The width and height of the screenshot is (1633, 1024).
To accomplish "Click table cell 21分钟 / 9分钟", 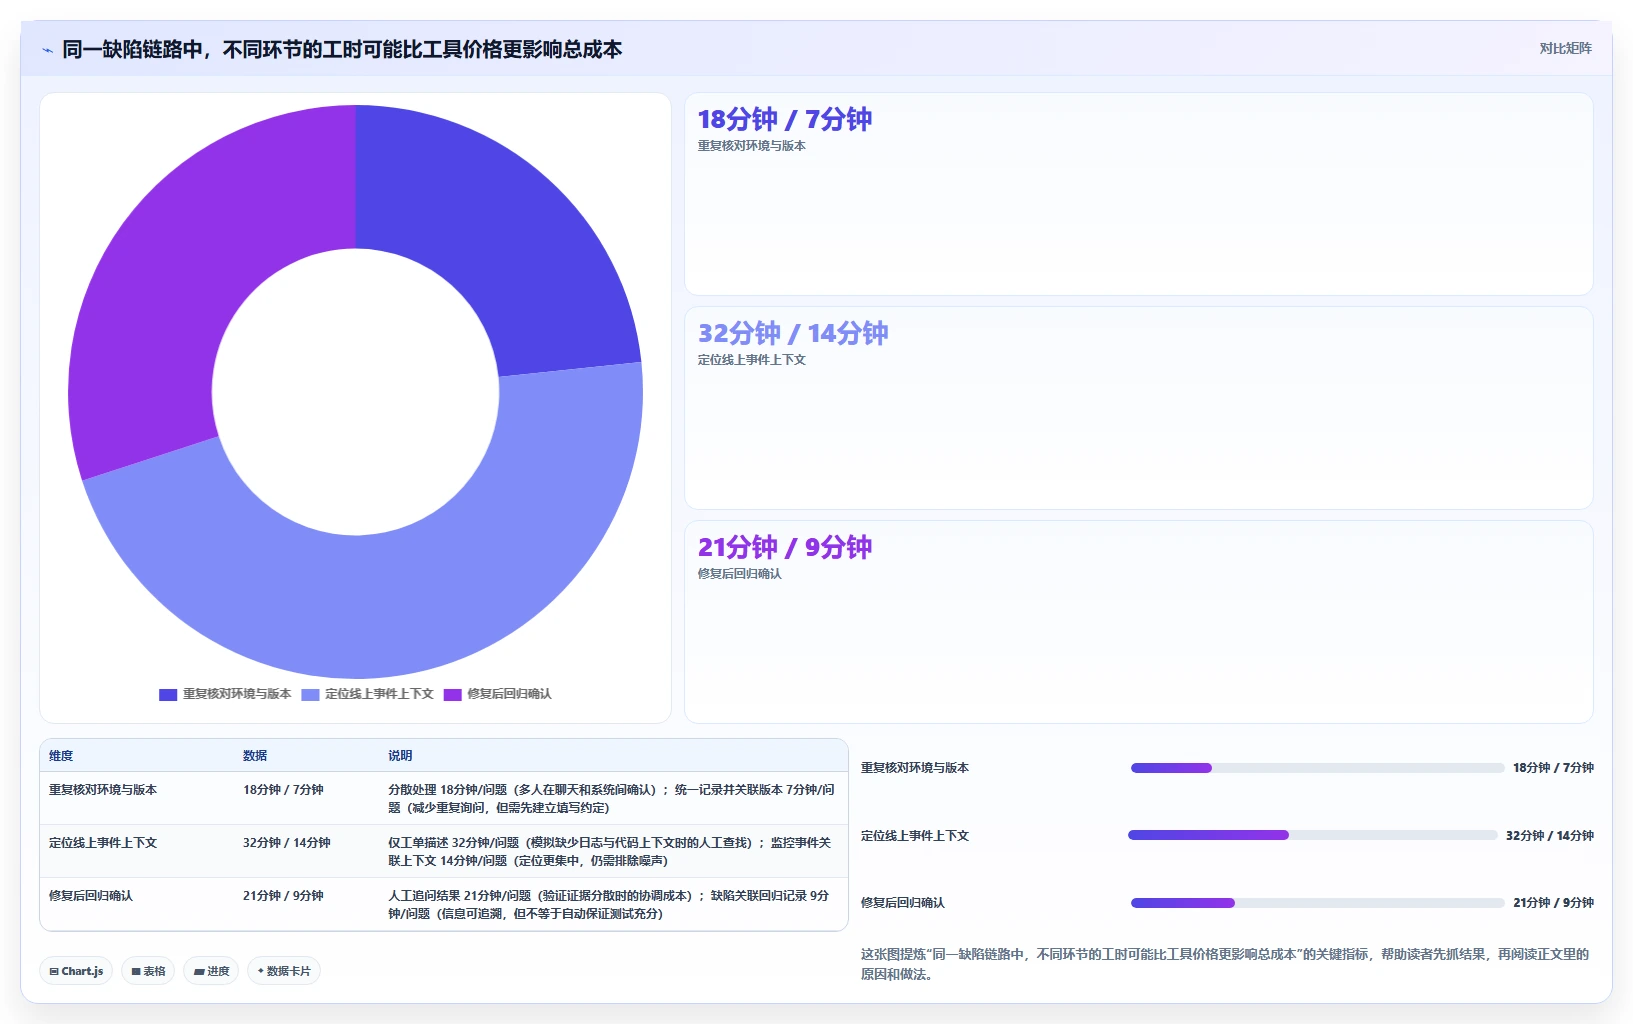I will click(283, 896).
